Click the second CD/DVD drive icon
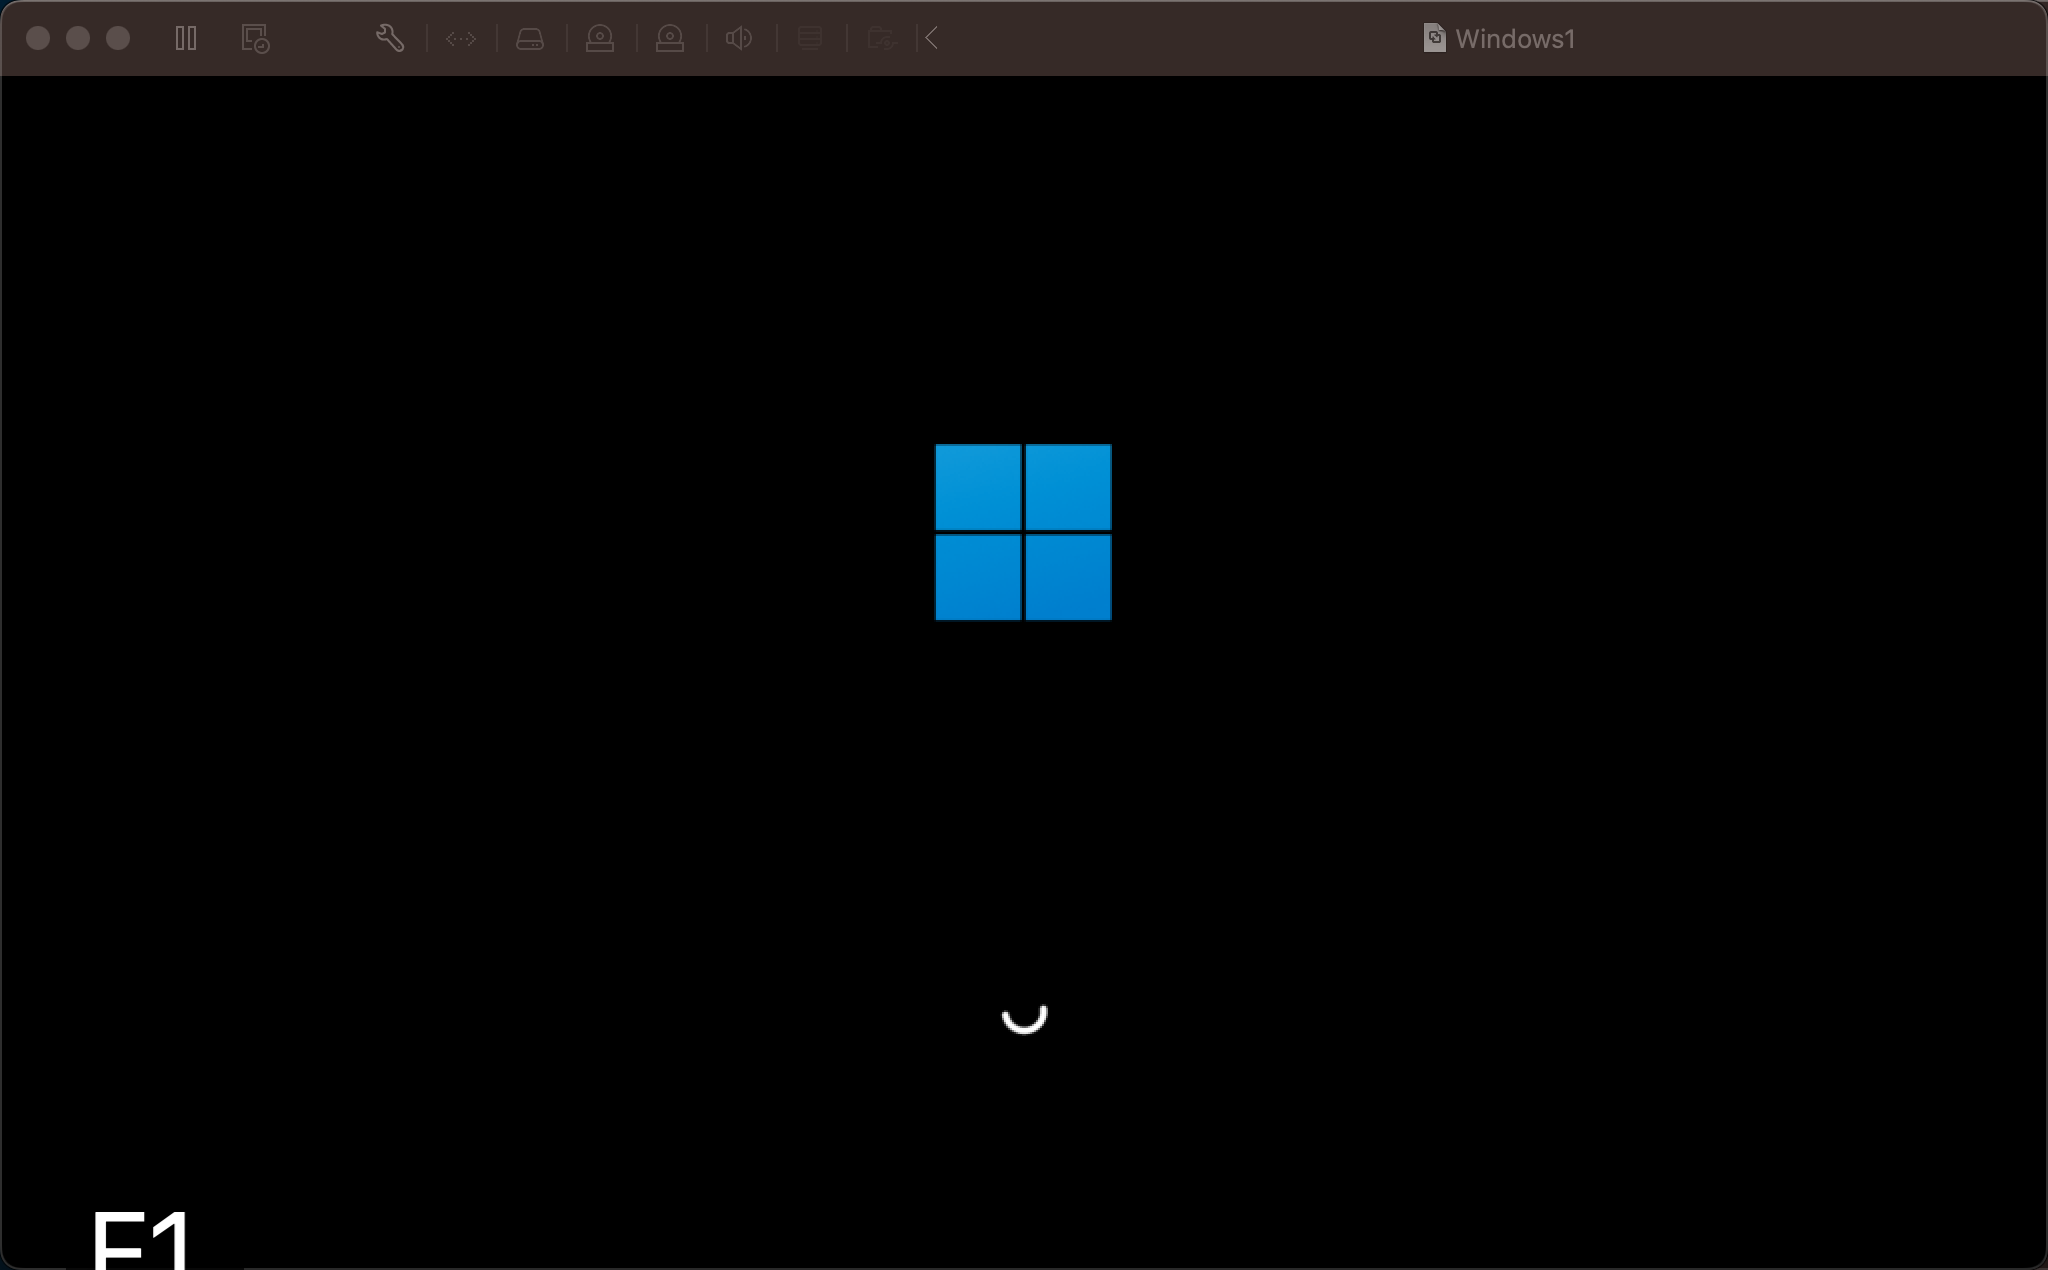The height and width of the screenshot is (1270, 2048). click(670, 39)
